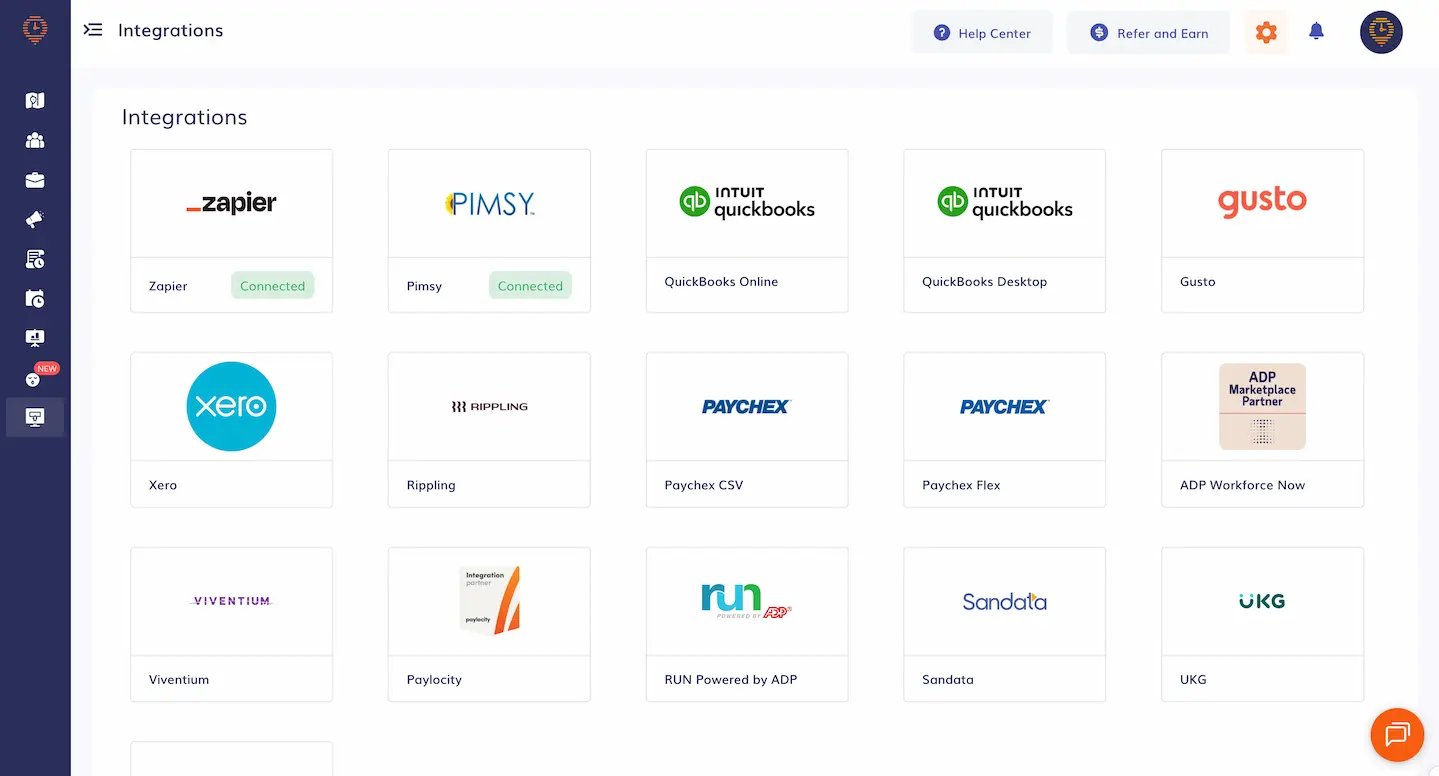This screenshot has height=776, width=1439.
Task: Select the Xero label
Action: pos(163,485)
